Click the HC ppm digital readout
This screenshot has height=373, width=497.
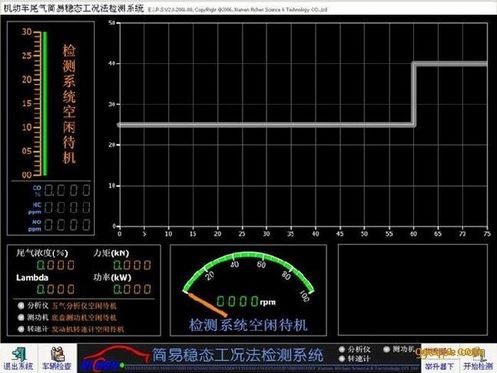click(x=67, y=207)
